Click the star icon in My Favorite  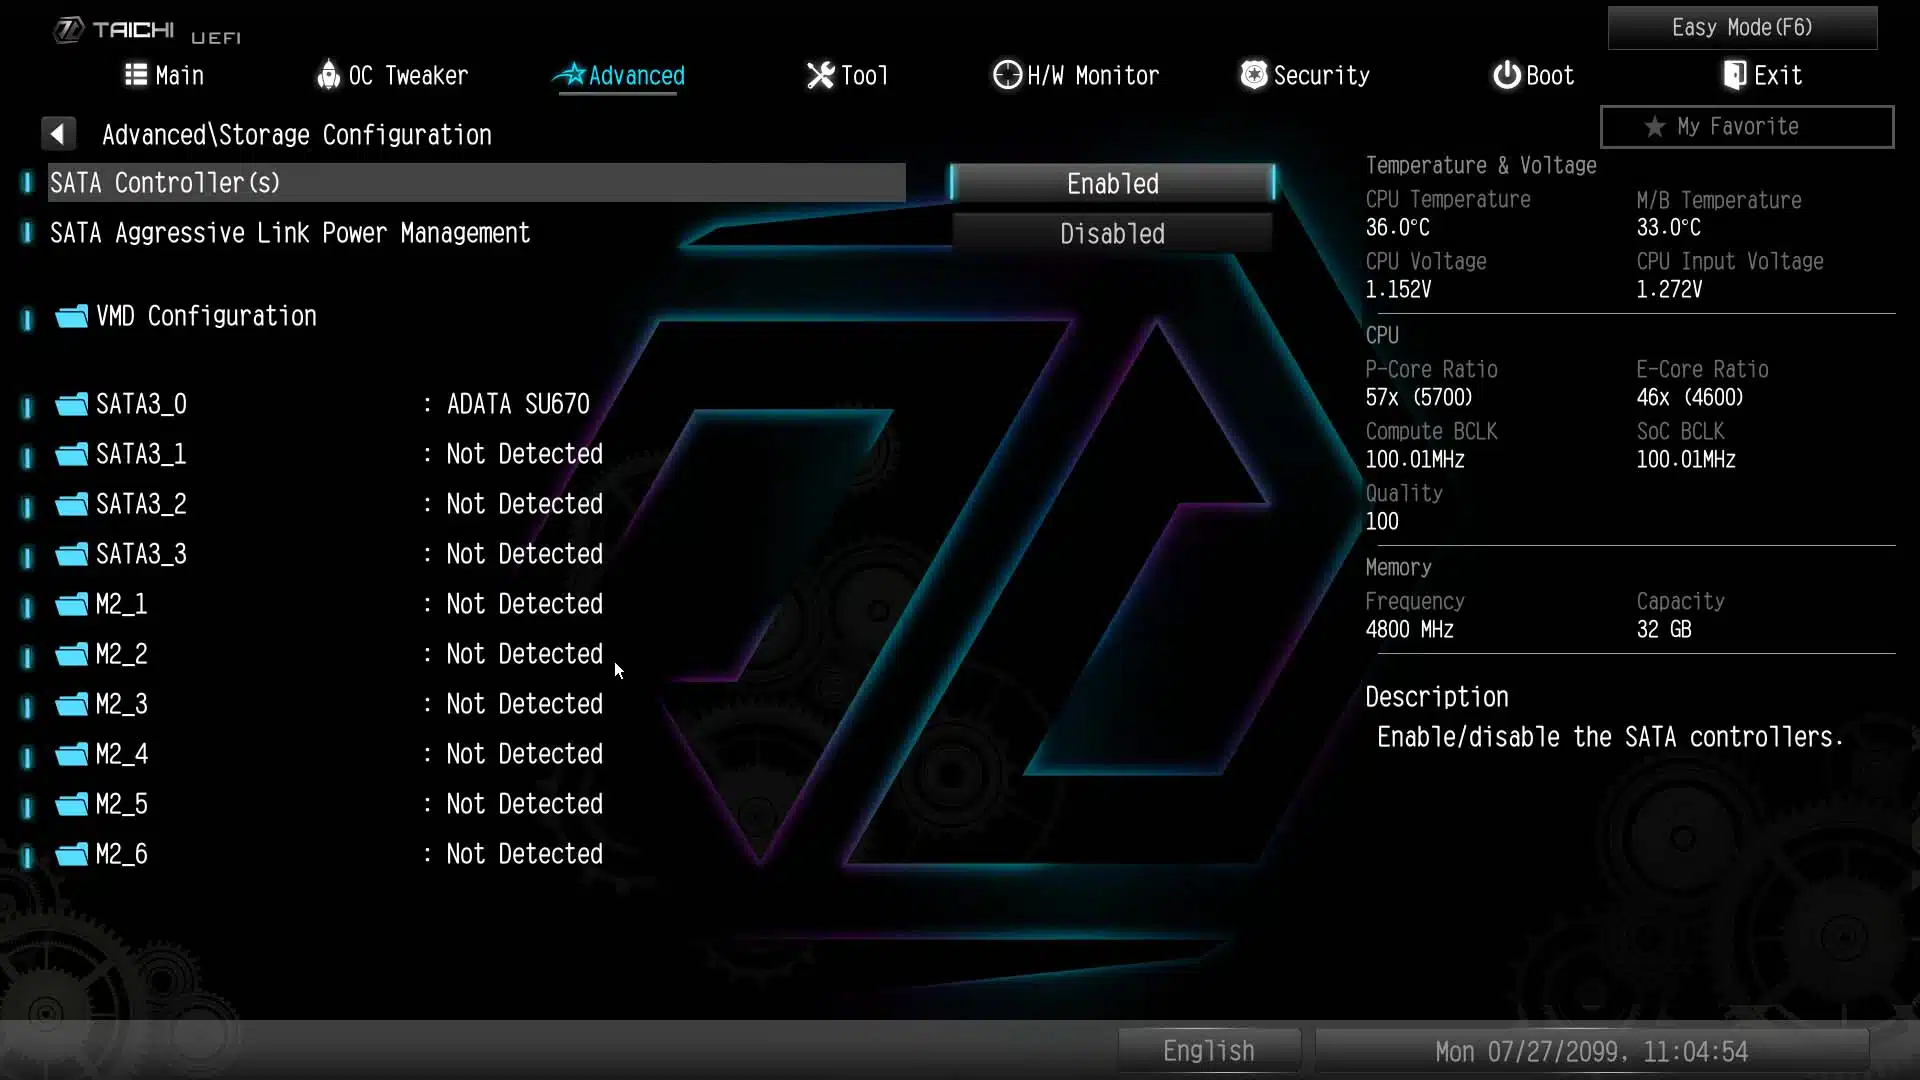point(1655,127)
